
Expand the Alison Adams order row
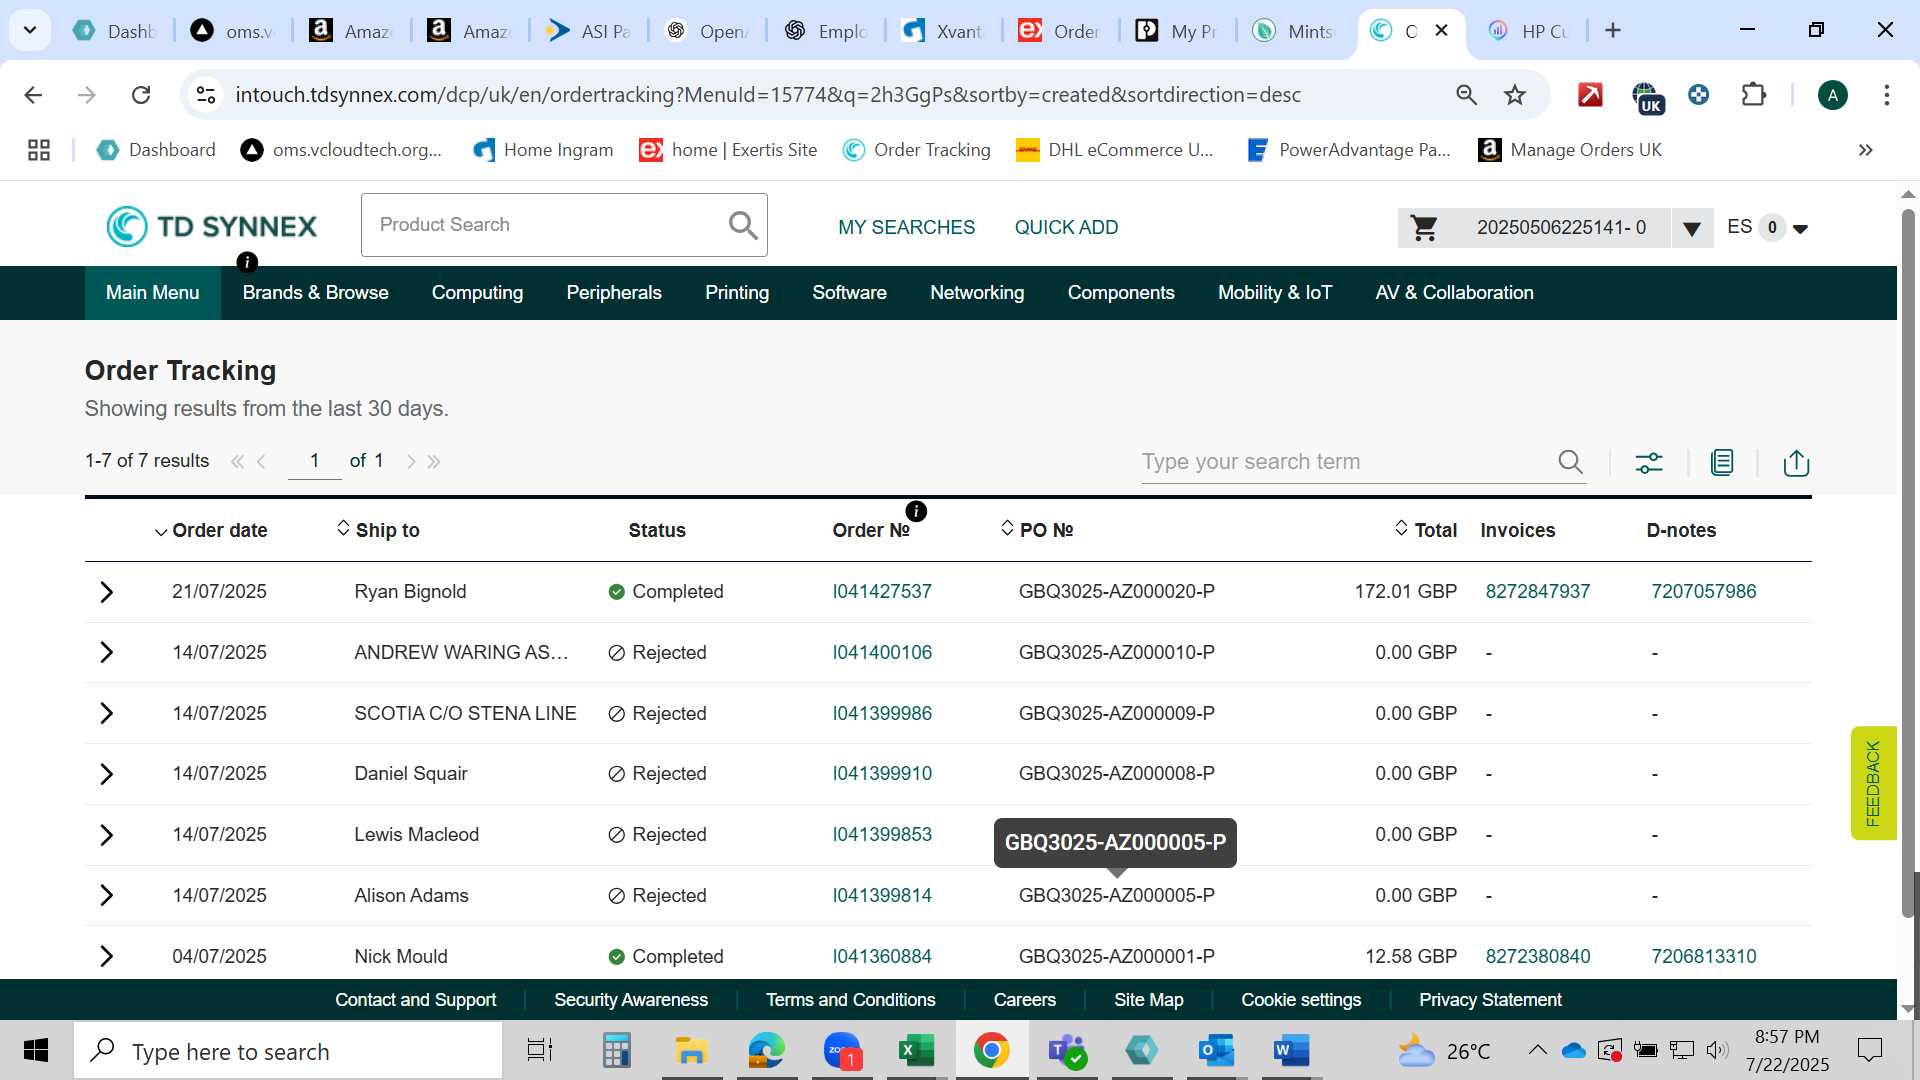point(107,895)
